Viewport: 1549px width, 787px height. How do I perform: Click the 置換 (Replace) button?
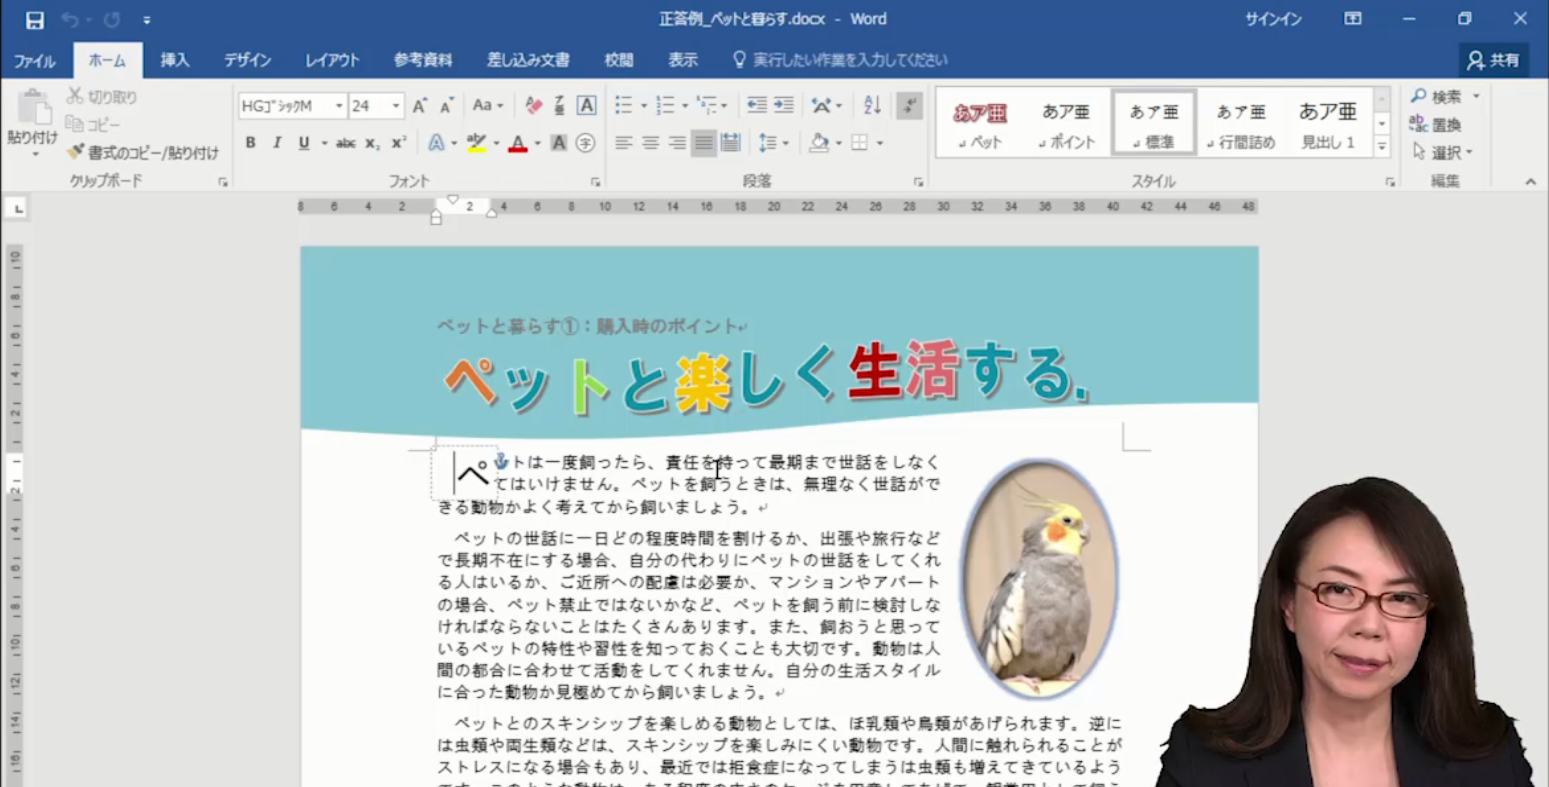[x=1436, y=125]
